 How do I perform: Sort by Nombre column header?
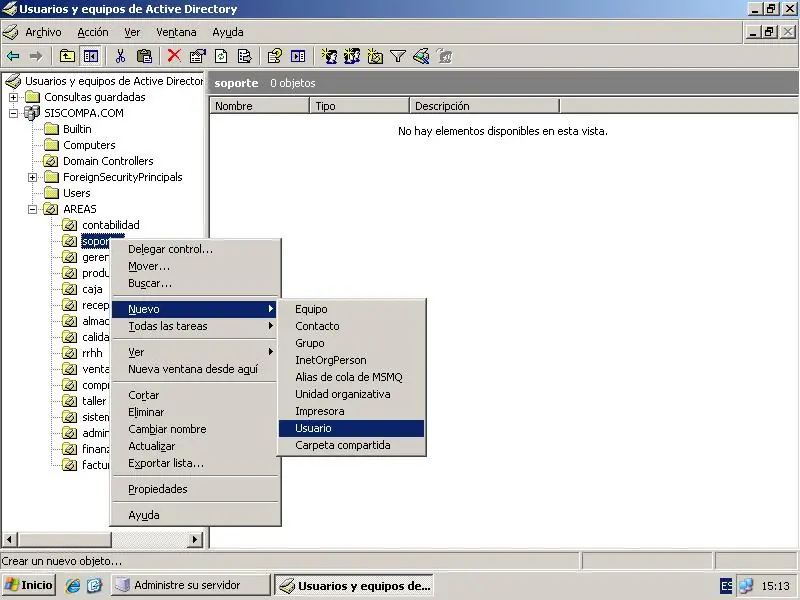pos(259,106)
